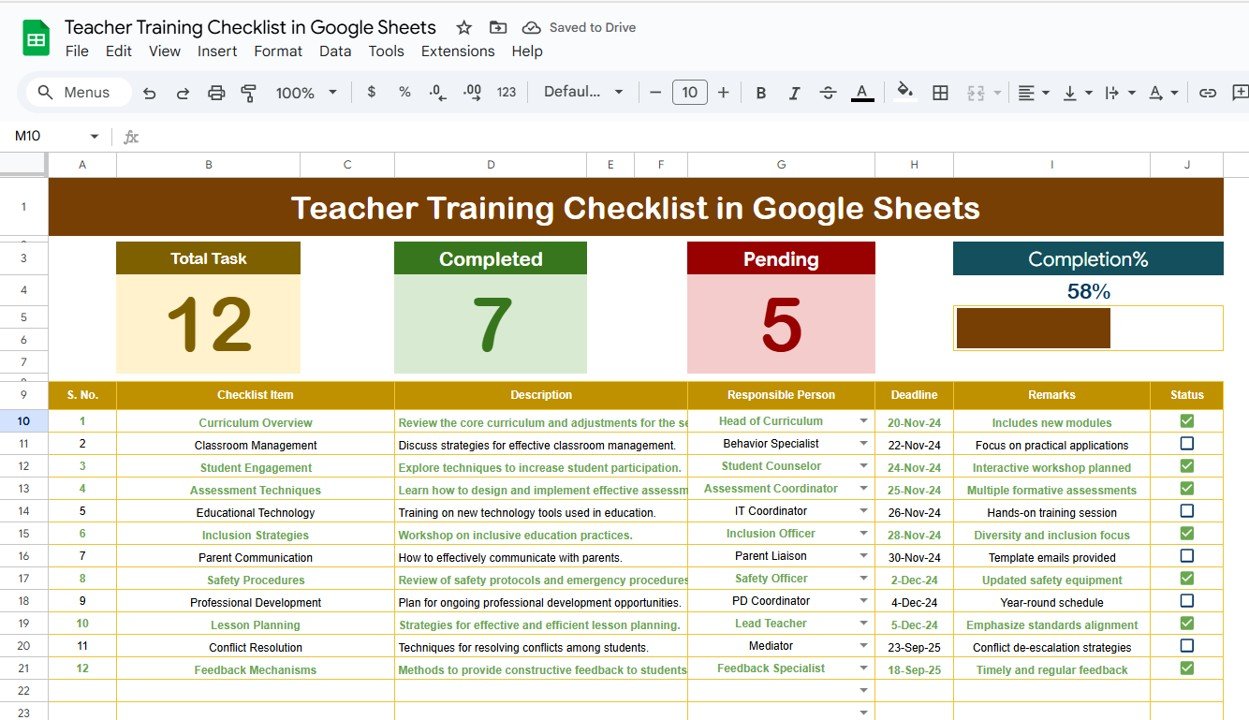Open vertical align options
The height and width of the screenshot is (720, 1249).
pyautogui.click(x=1076, y=92)
